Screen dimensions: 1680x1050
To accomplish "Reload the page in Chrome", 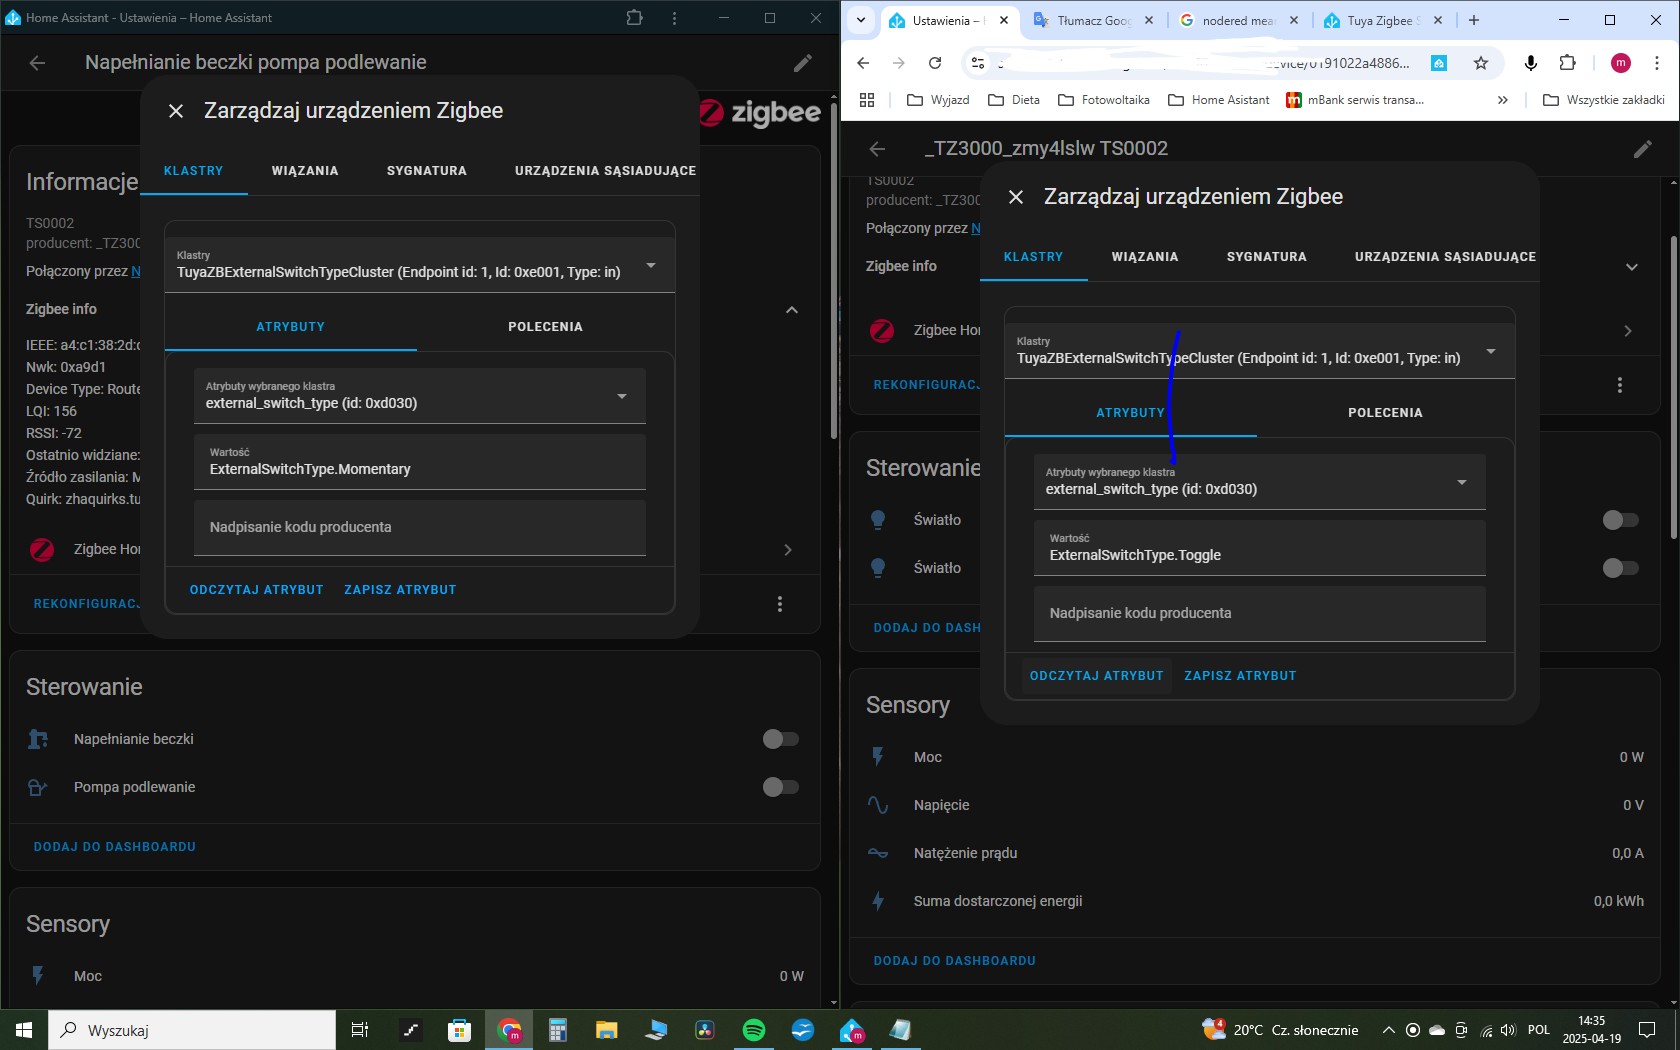I will [935, 63].
